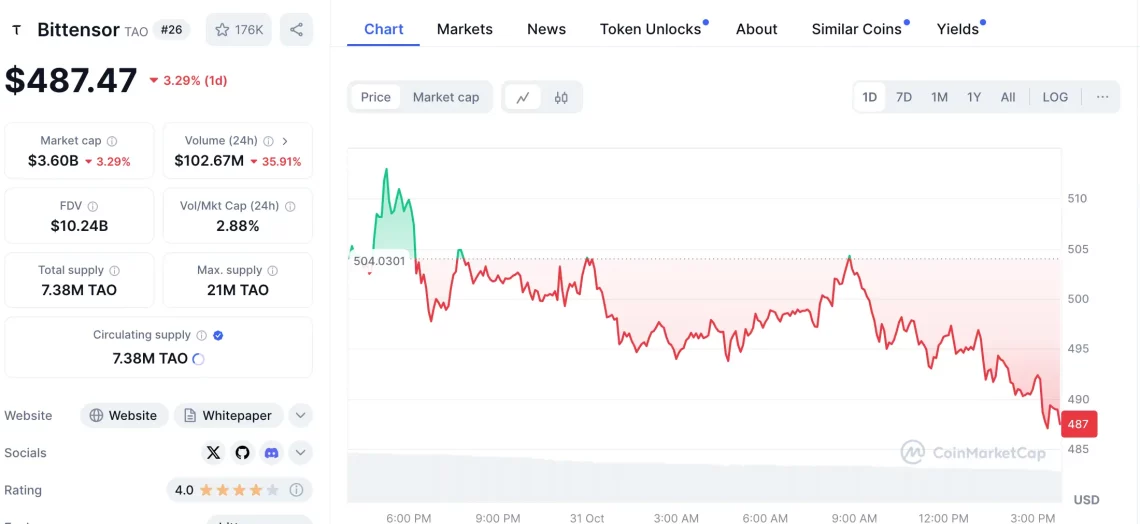Set chart range to 1M
Screen dimensions: 1140x524
tap(939, 97)
